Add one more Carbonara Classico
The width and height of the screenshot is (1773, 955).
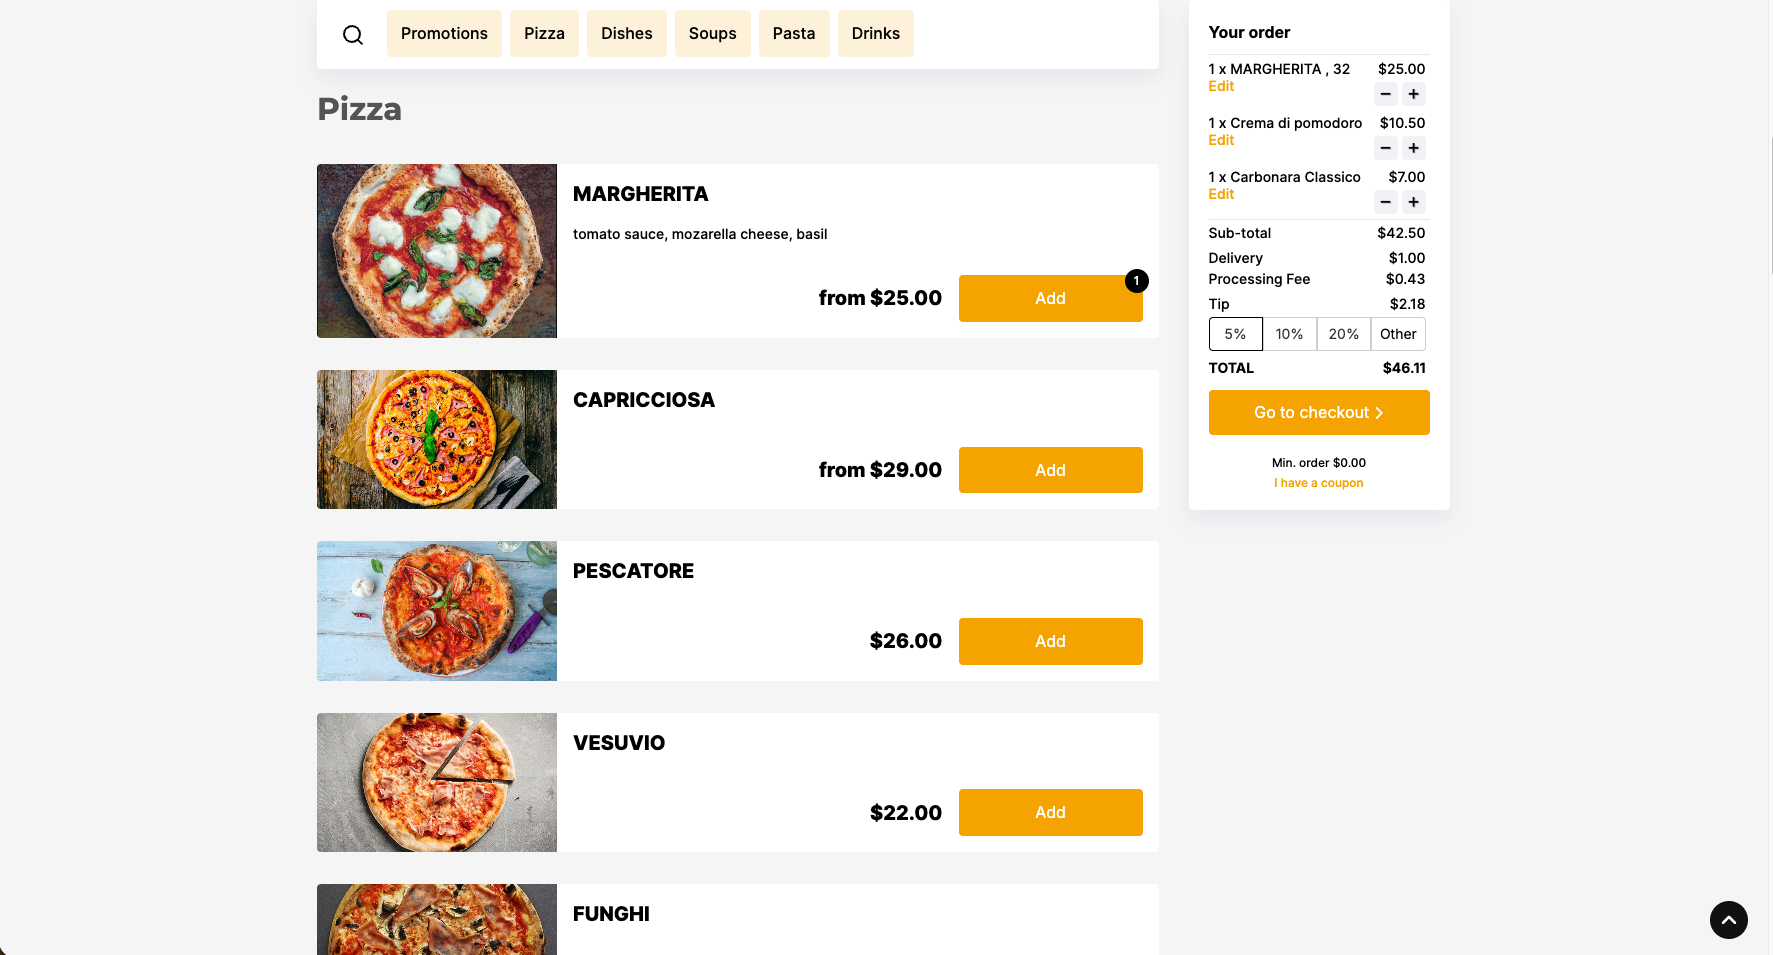1413,203
